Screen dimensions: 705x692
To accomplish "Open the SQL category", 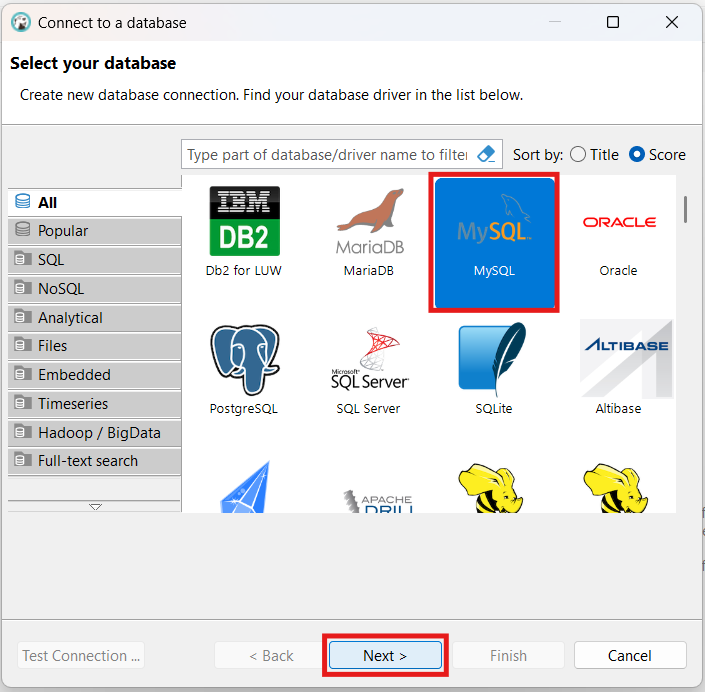I will [95, 260].
